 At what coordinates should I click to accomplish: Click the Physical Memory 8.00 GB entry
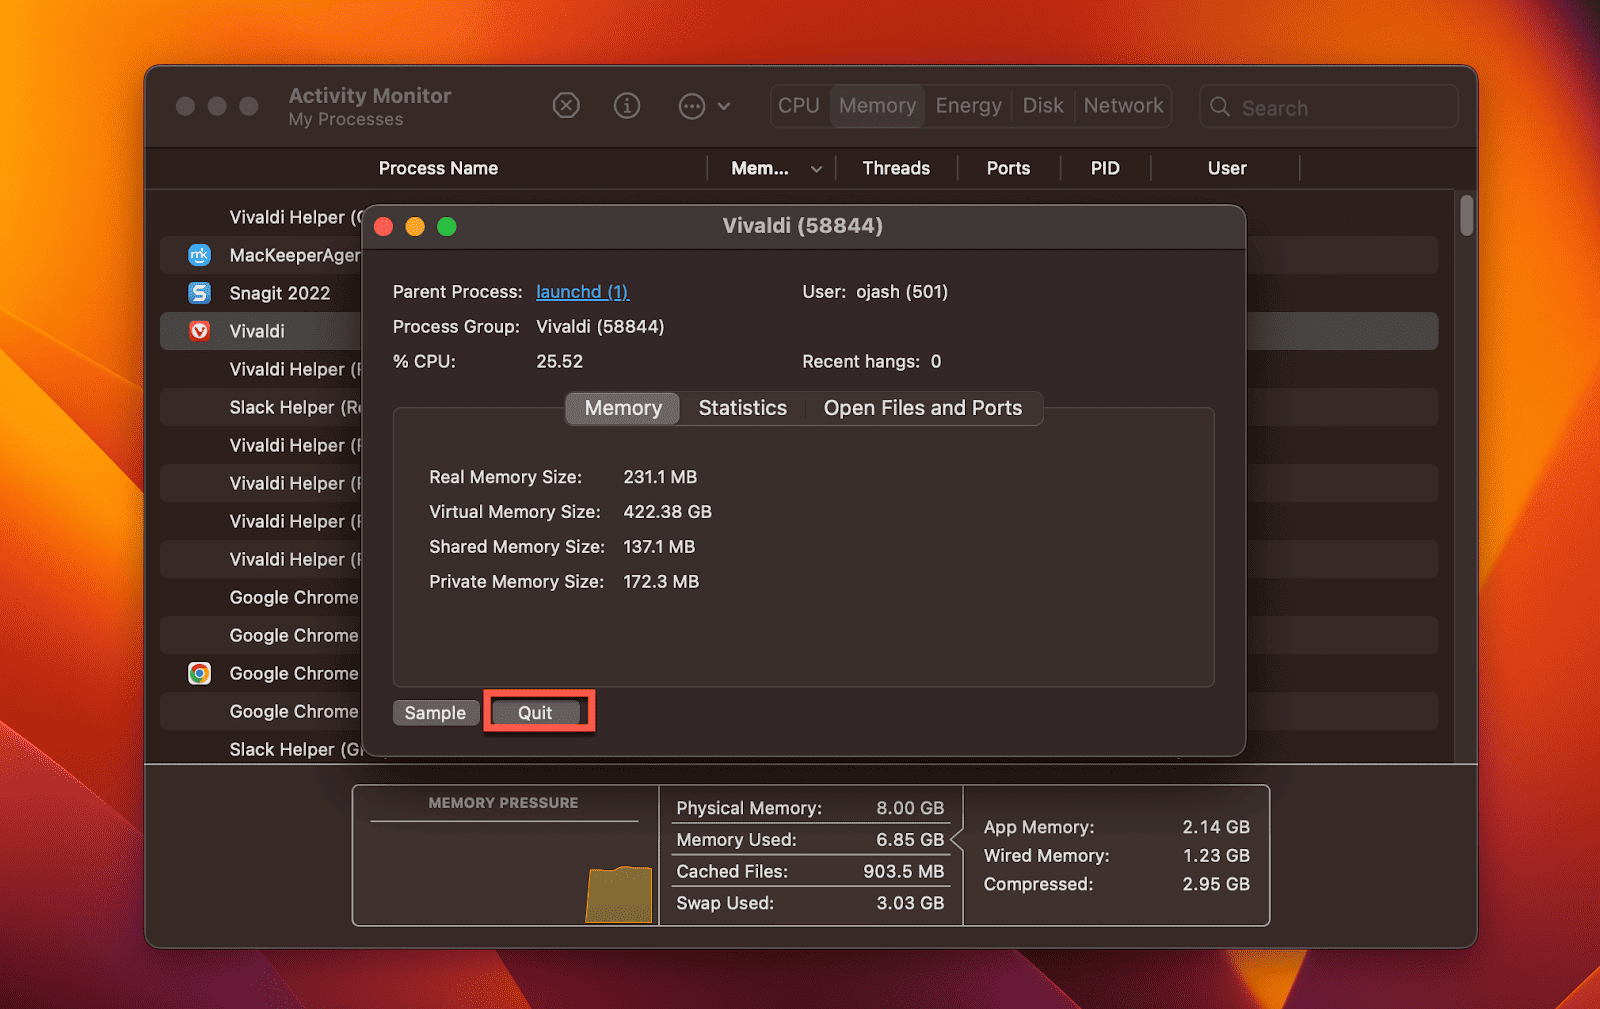810,808
